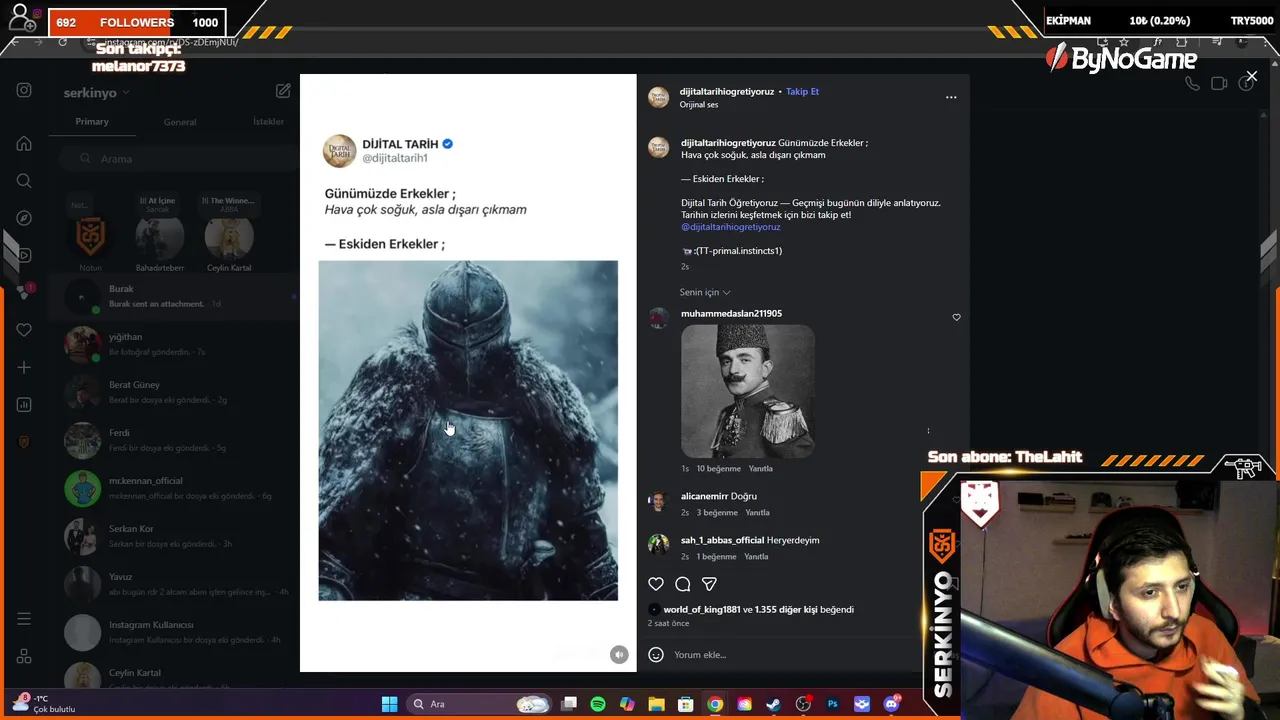Open the sidebar Search magnifier icon

tap(24, 181)
